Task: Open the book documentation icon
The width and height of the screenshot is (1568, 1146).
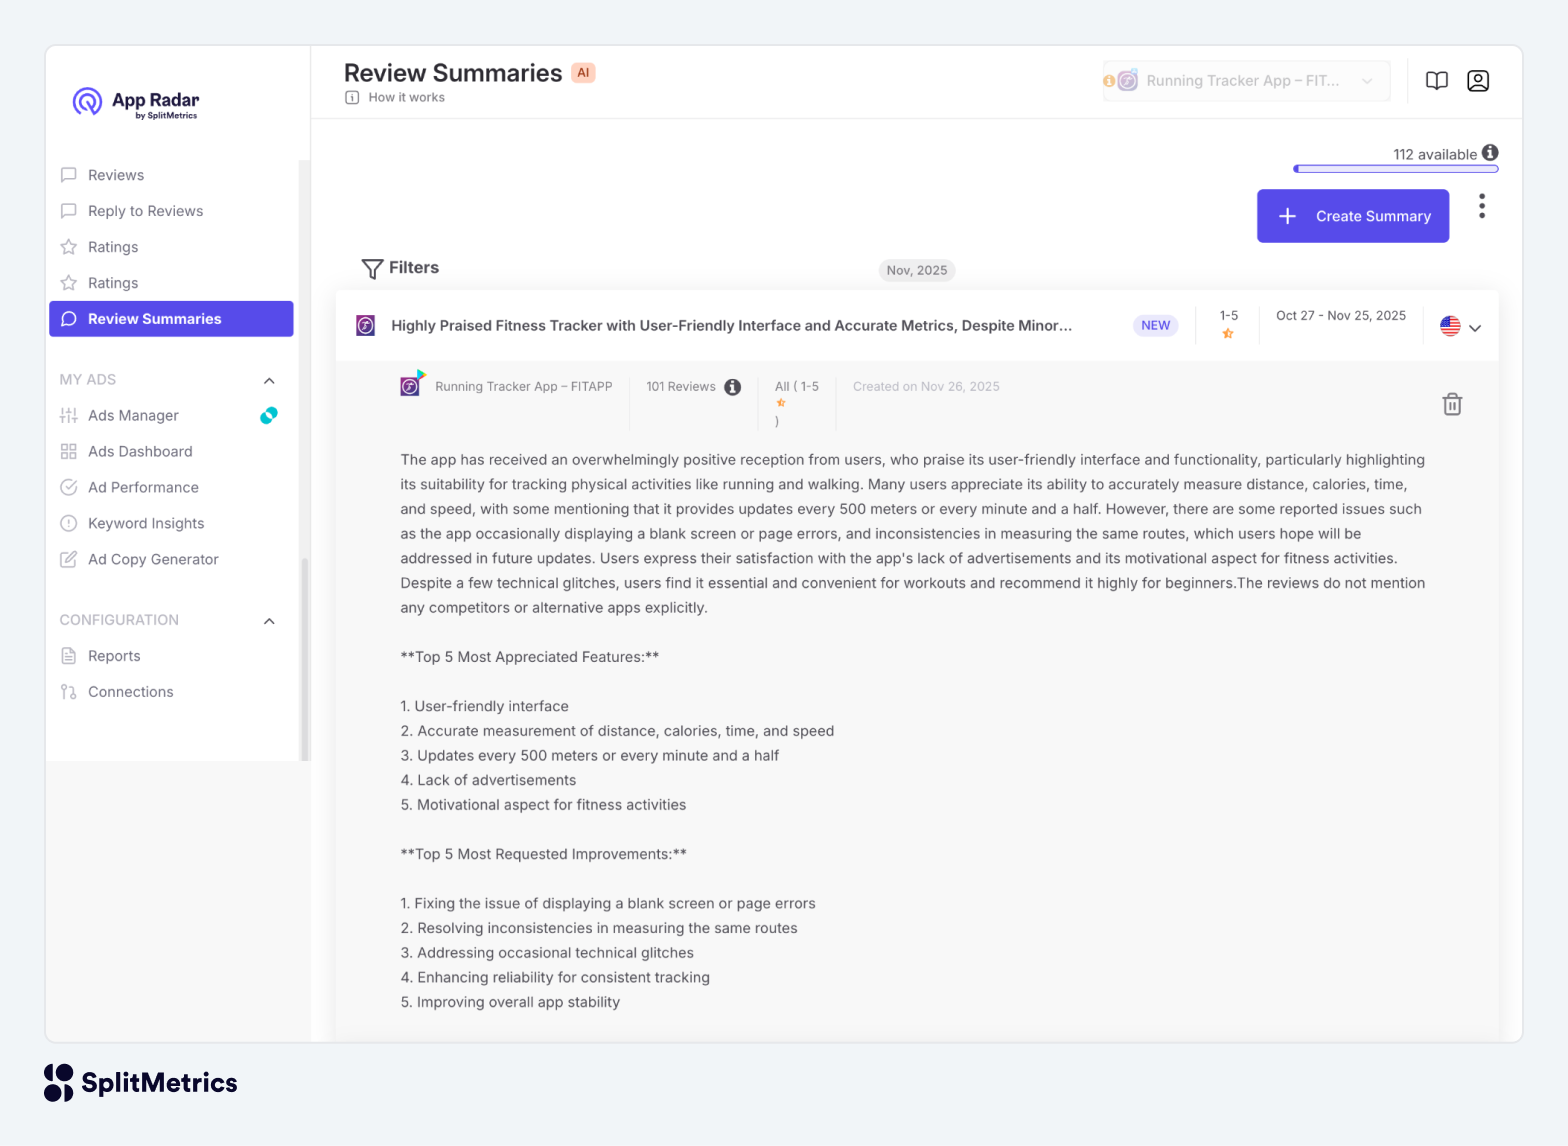Action: point(1437,81)
